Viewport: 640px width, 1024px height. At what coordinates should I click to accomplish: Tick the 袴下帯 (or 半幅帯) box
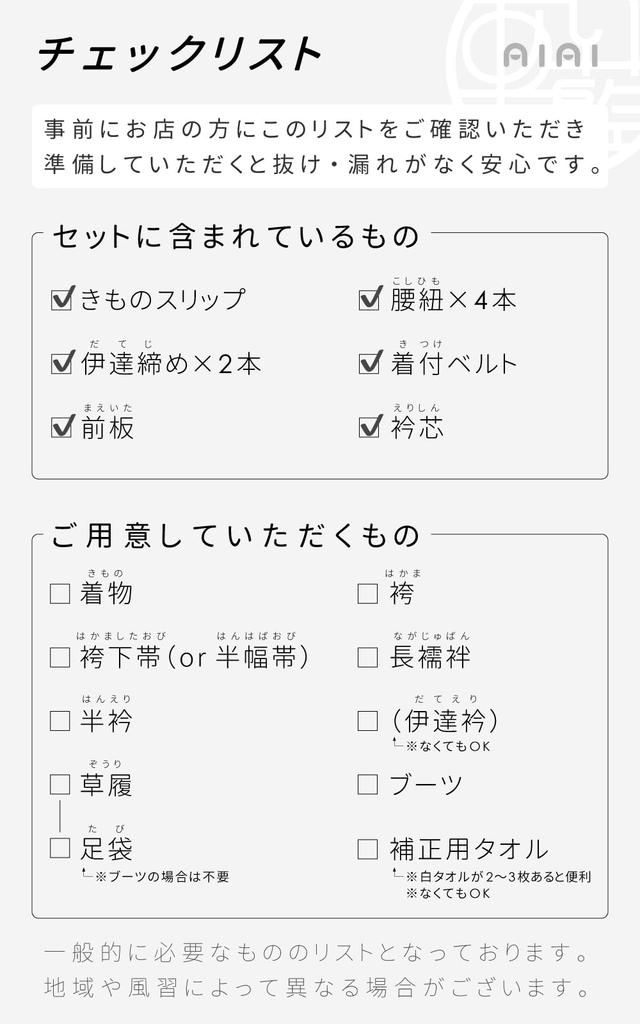pos(60,657)
